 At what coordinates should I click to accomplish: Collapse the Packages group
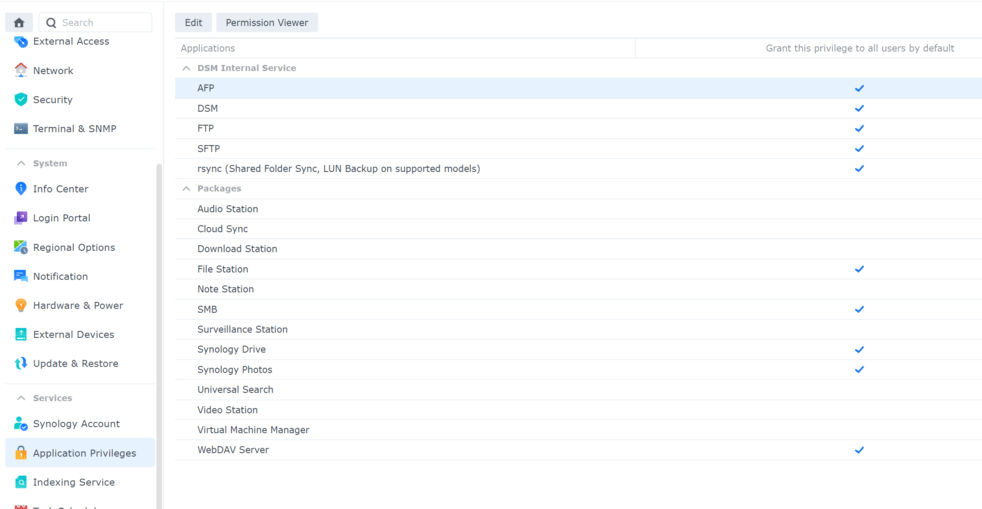coord(186,188)
